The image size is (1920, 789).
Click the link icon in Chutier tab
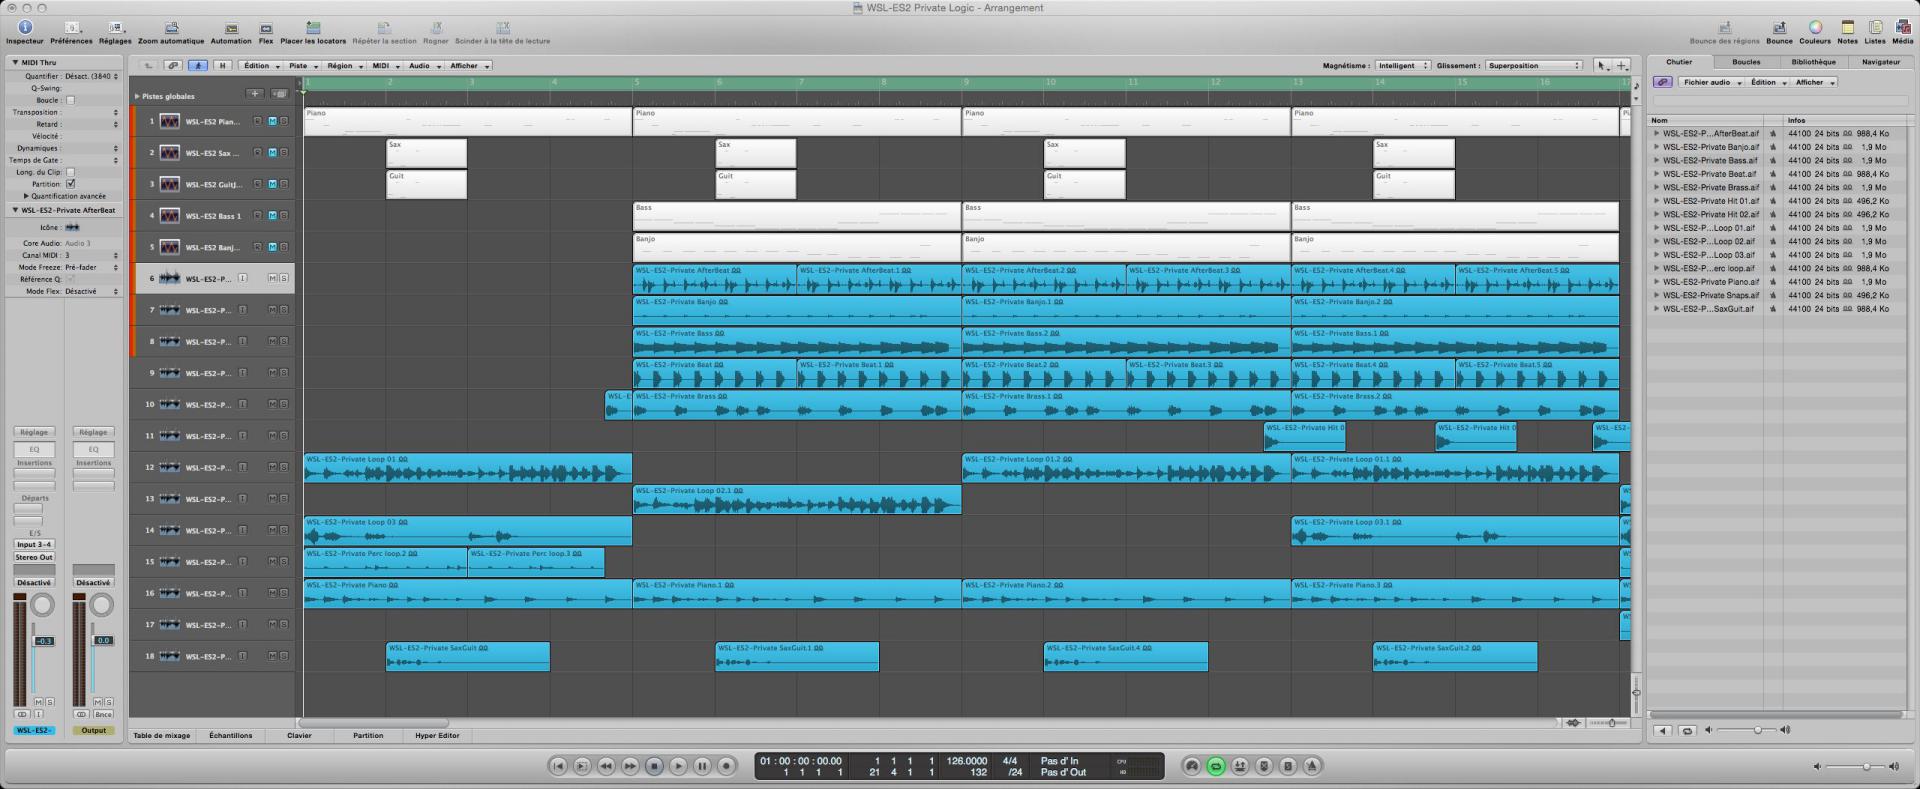[x=1662, y=82]
